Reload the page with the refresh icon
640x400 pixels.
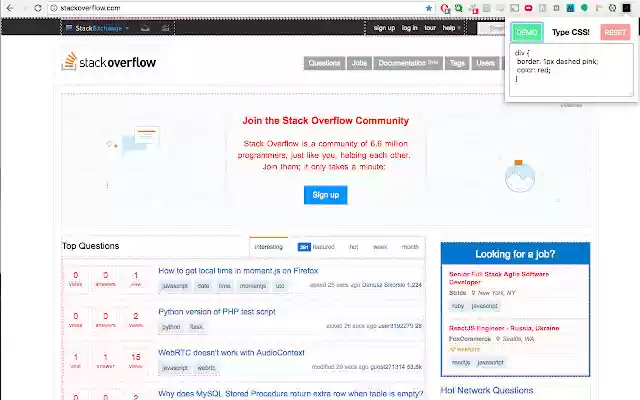[x=38, y=8]
